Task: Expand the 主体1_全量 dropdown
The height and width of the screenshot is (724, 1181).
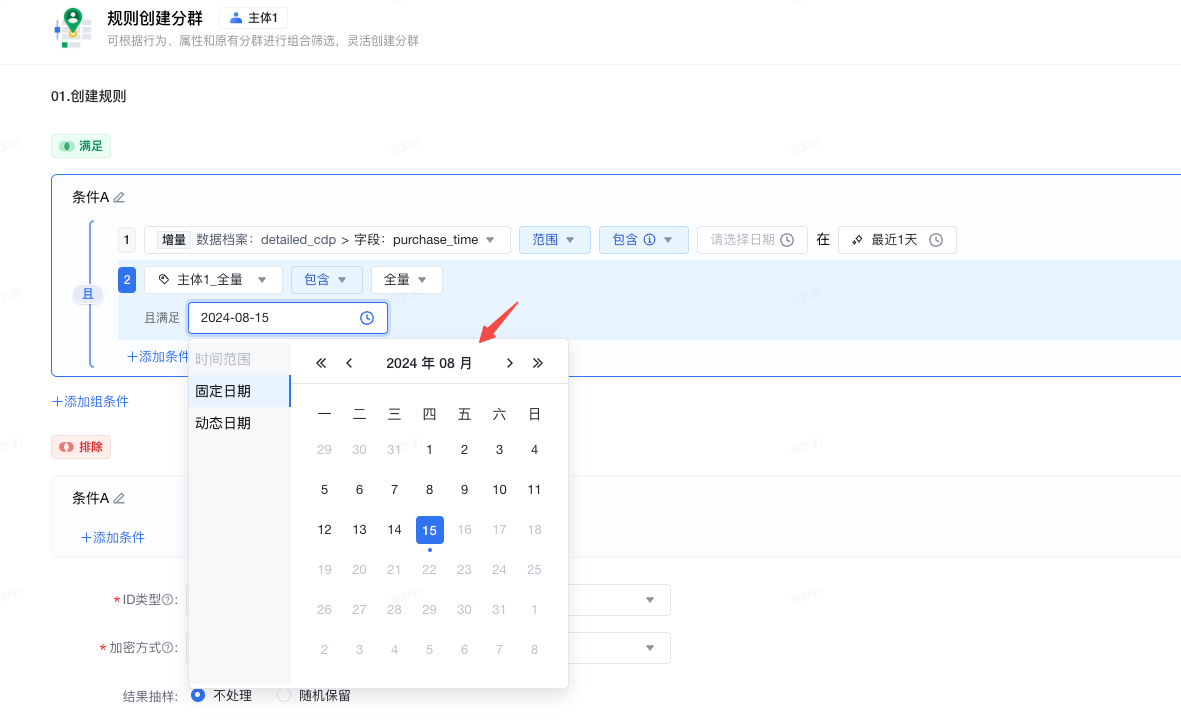Action: tap(213, 280)
